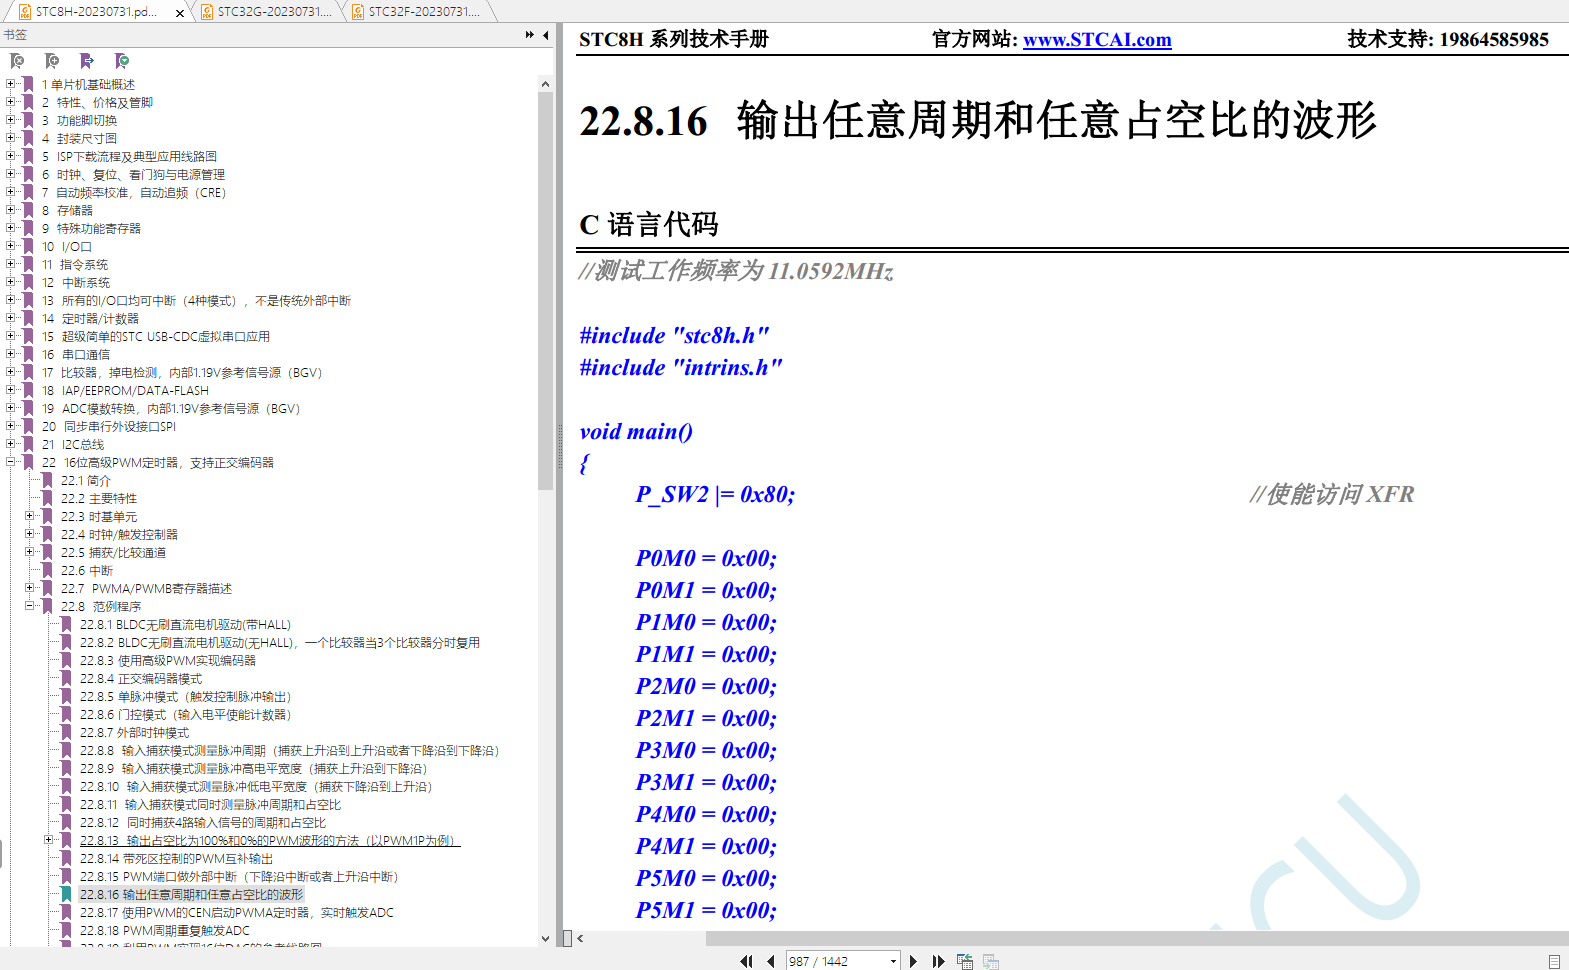Click the delete bookmark icon in bookmark toolbar
Viewport: 1569px width, 970px height.
(x=17, y=61)
